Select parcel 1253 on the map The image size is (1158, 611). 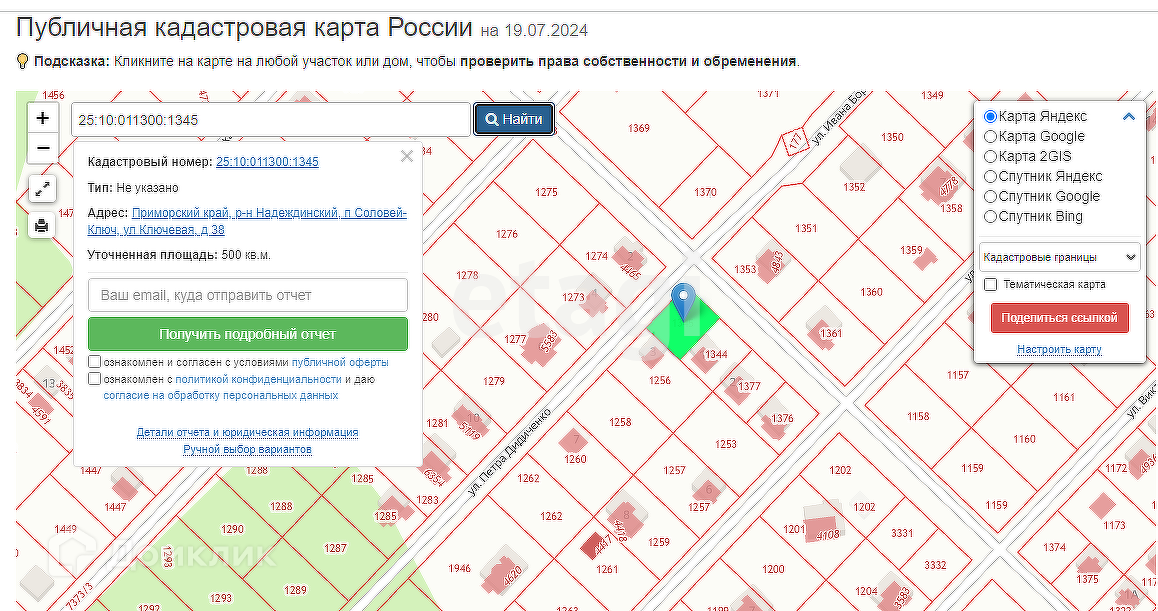[x=726, y=445]
